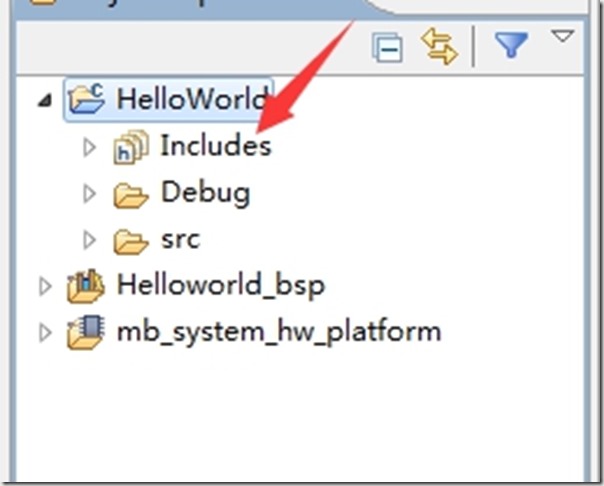Image resolution: width=604 pixels, height=486 pixels.
Task: Select the Includes tree item label
Action: point(215,147)
